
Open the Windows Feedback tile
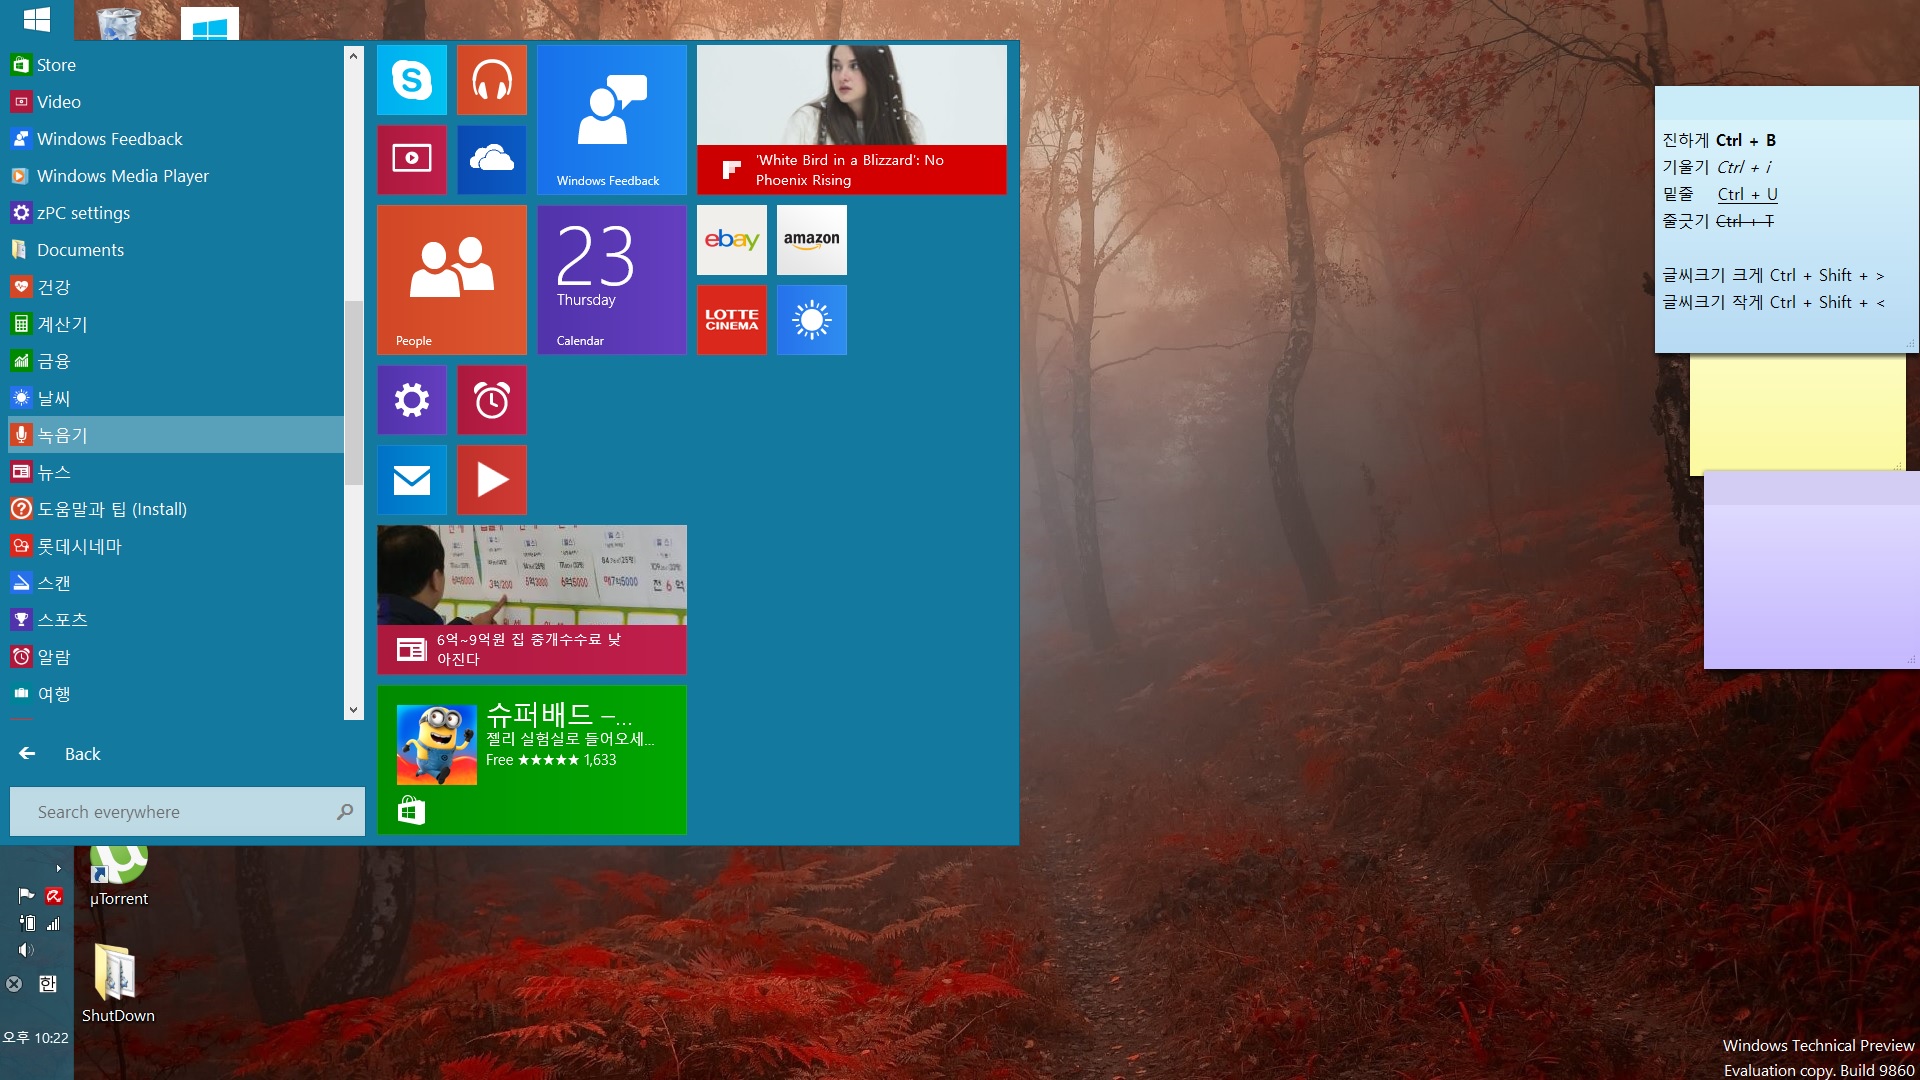pos(611,120)
